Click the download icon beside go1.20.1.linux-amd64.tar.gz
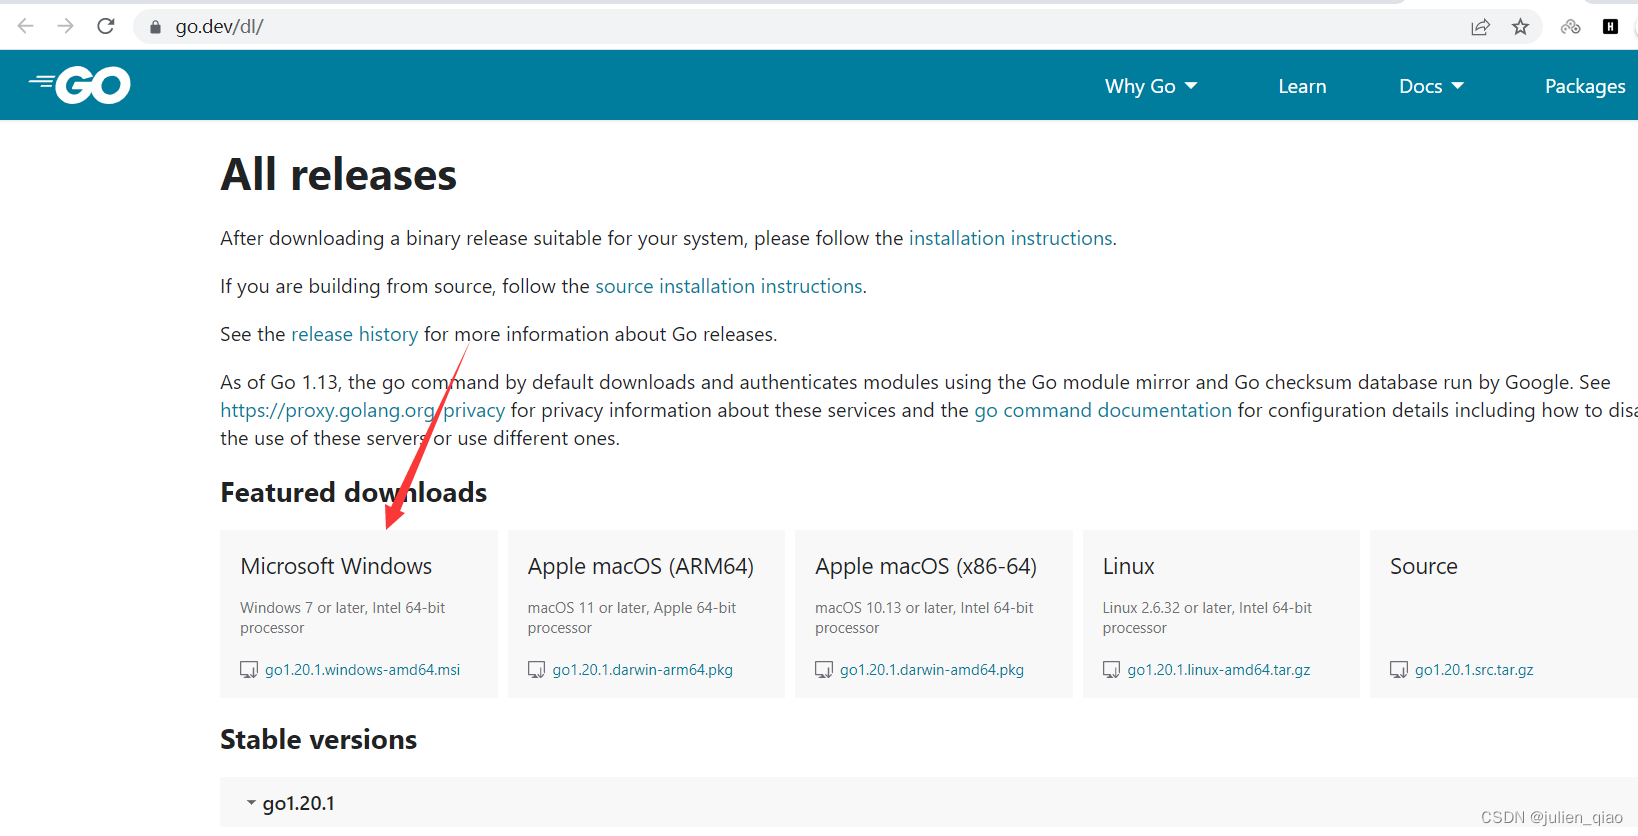This screenshot has width=1638, height=836. (x=1111, y=670)
